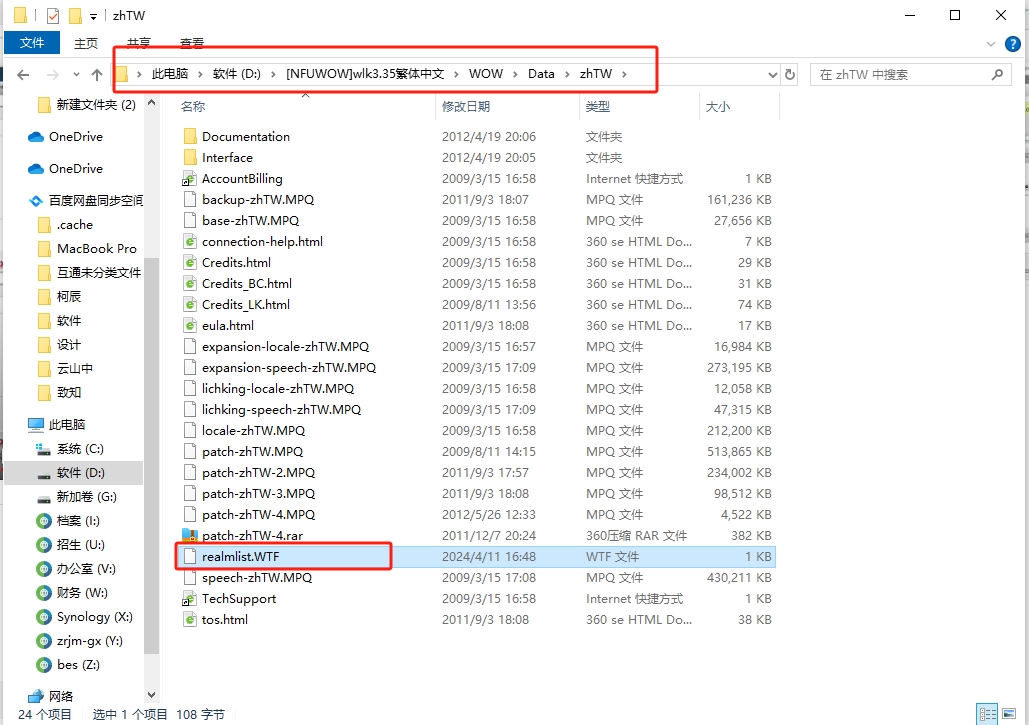The width and height of the screenshot is (1029, 725).
Task: Navigate to 软件 (D:) breadcrumb
Action: (237, 74)
